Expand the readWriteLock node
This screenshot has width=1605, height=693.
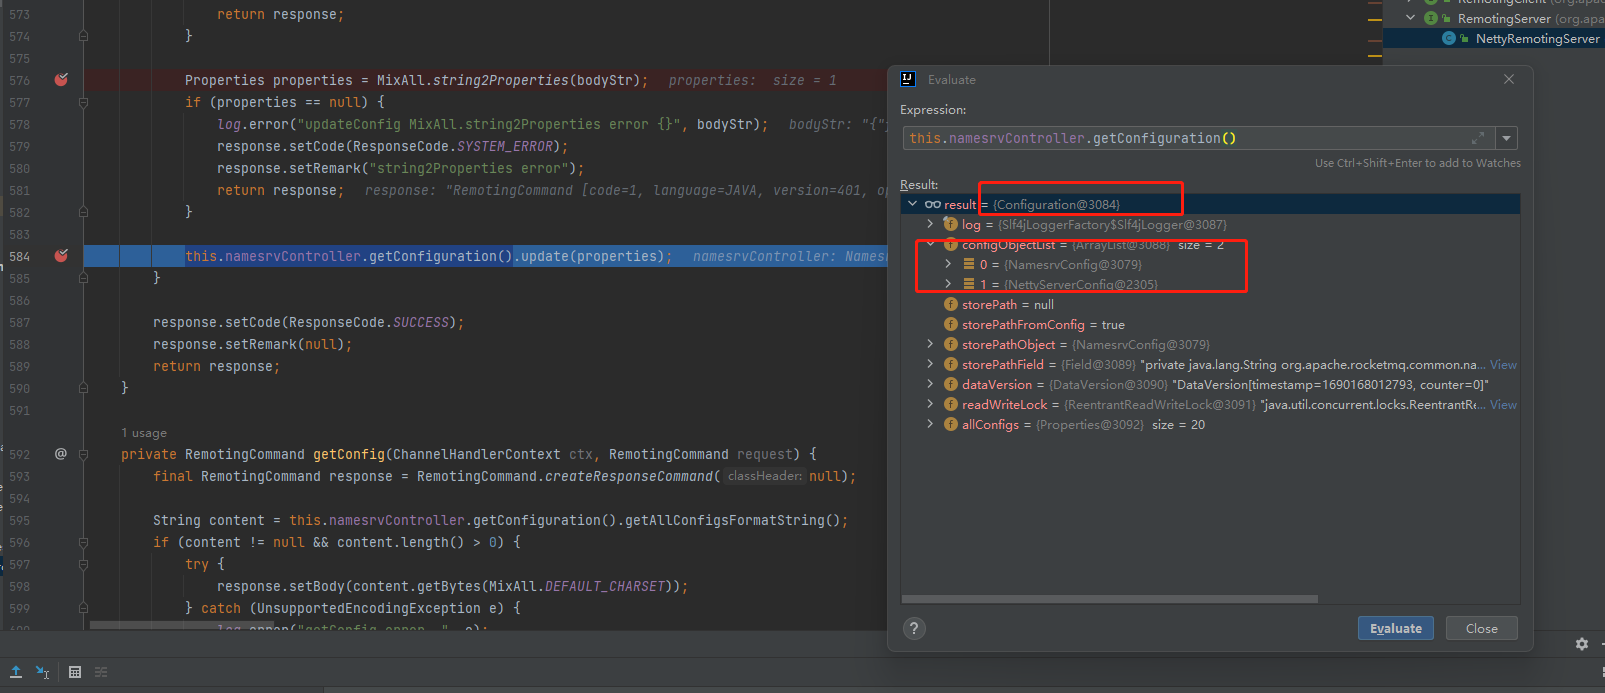pos(930,404)
